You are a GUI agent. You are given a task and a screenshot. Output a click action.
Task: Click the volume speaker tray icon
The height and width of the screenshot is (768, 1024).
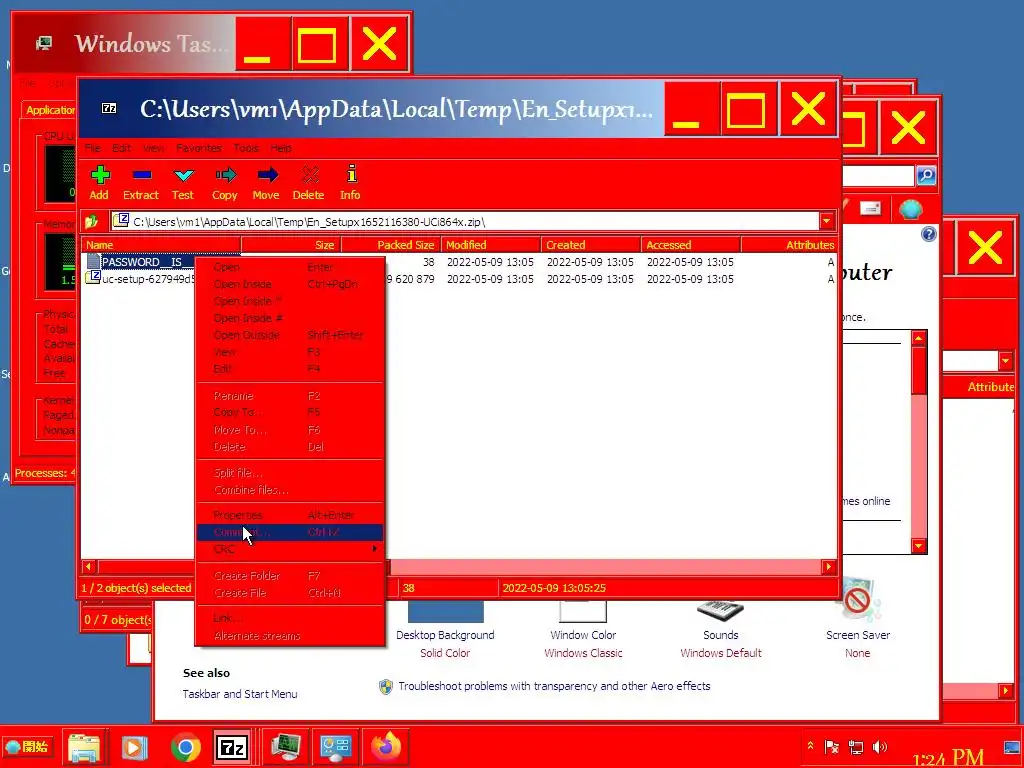880,746
